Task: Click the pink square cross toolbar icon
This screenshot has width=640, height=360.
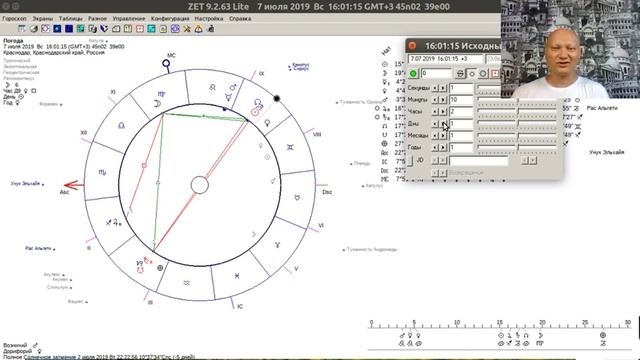Action: (140, 29)
